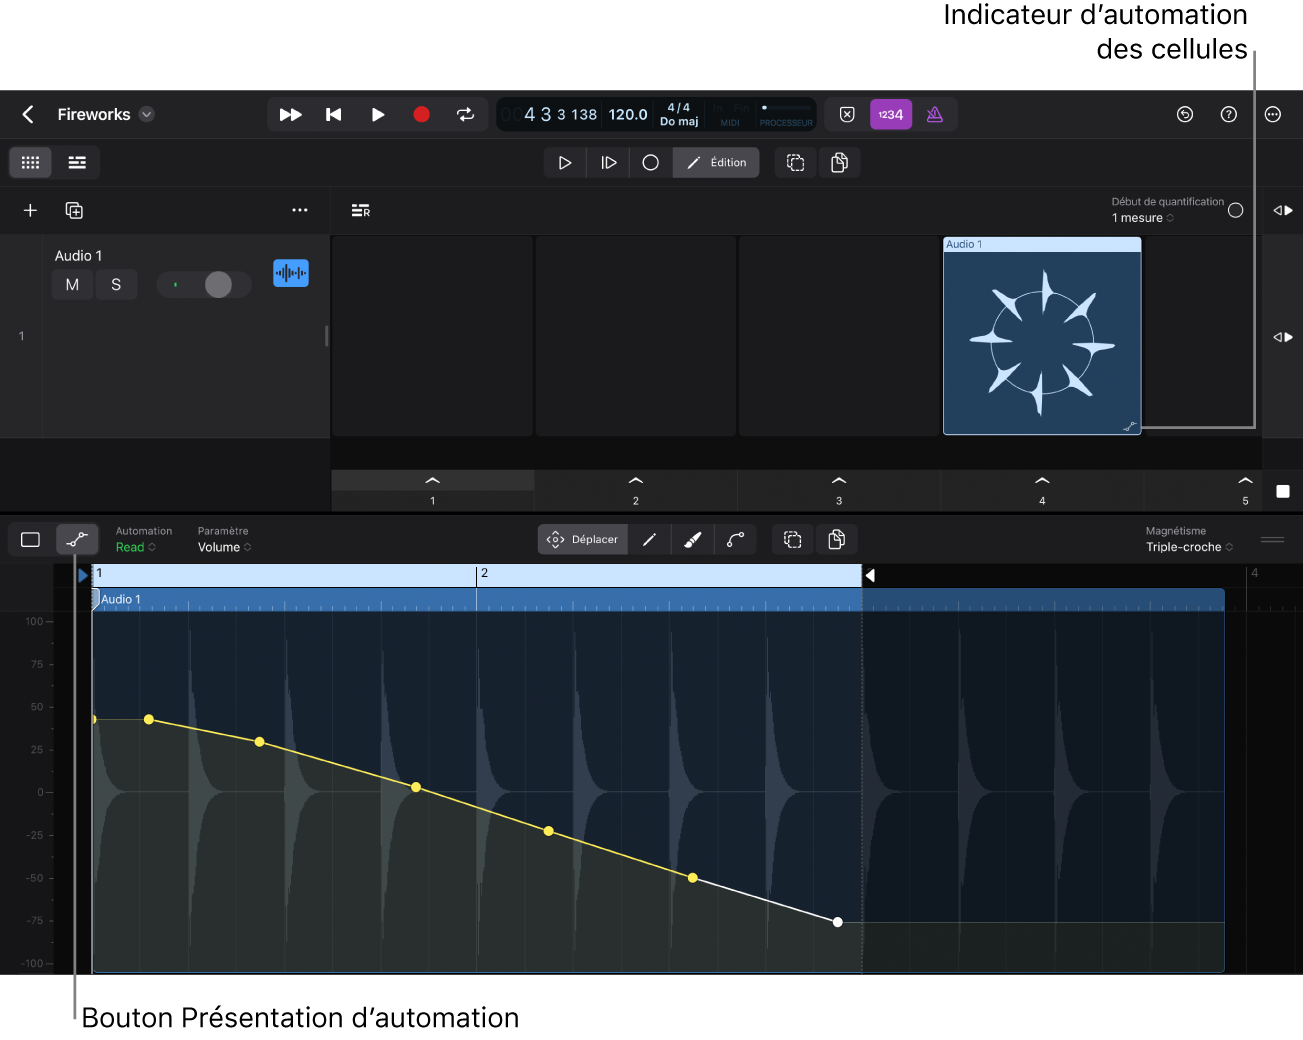1303x1040 pixels.
Task: Switch to the grid view tab
Action: click(x=30, y=162)
